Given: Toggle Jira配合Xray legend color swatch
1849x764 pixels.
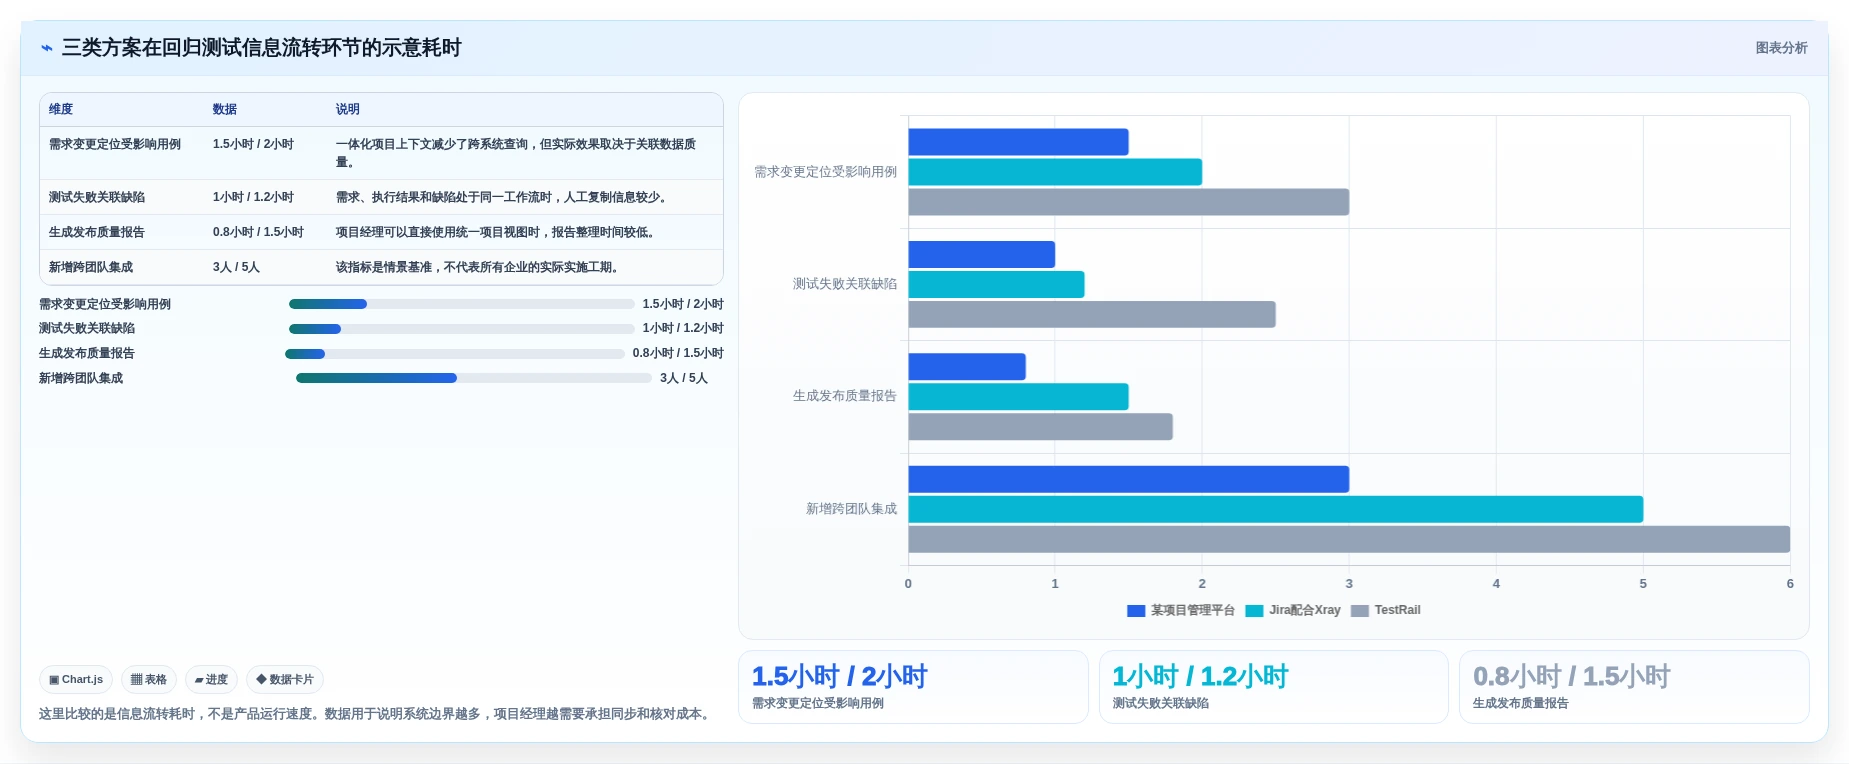Looking at the screenshot, I should click(x=1254, y=611).
